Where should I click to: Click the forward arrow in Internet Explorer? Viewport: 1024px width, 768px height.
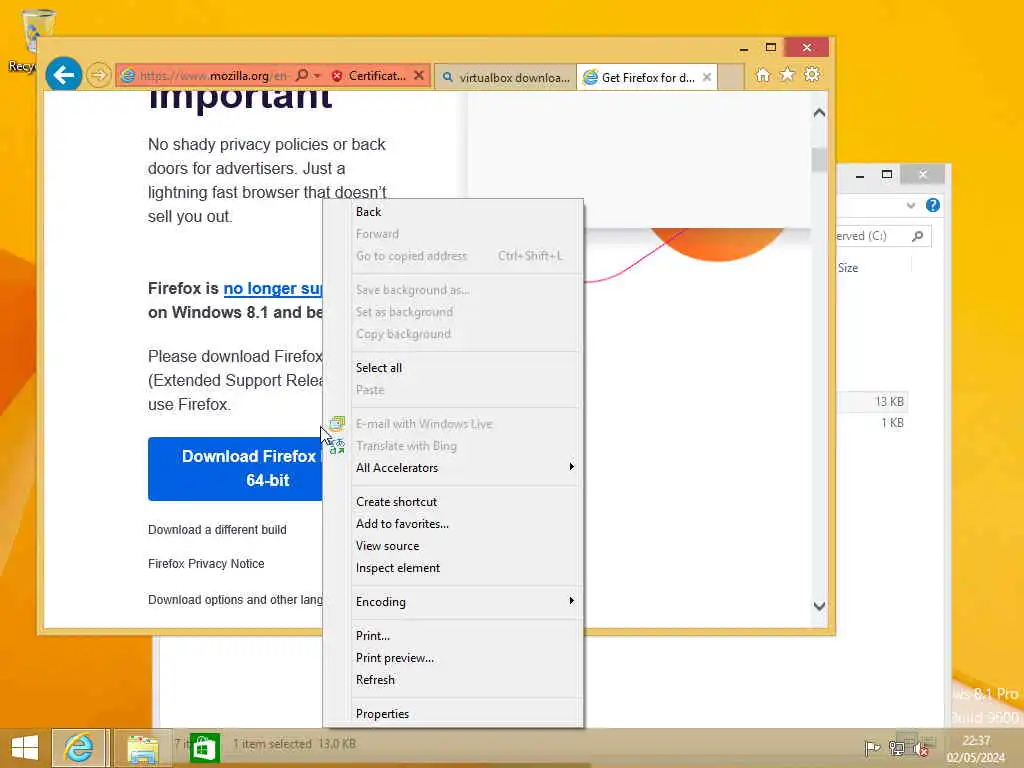99,75
